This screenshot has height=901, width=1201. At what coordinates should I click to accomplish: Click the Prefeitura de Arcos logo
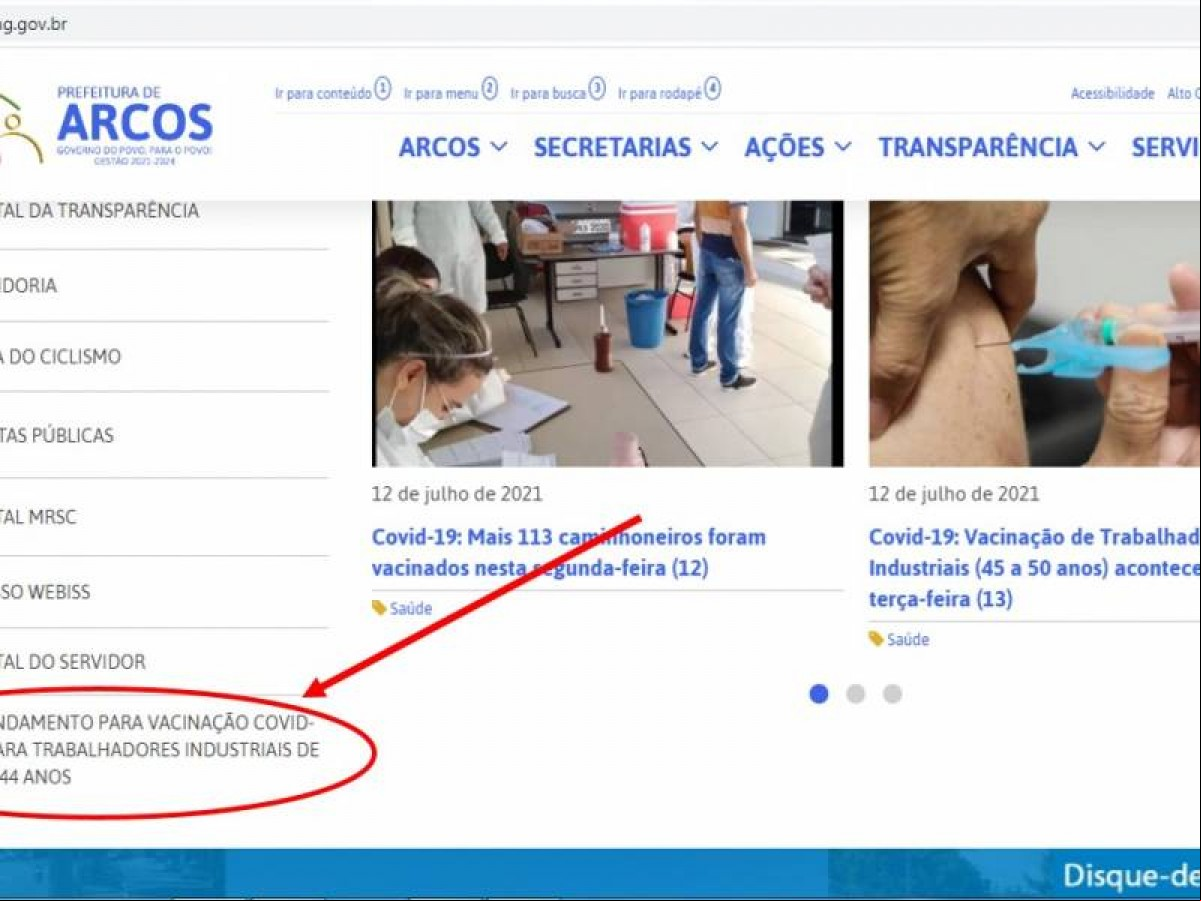(x=107, y=125)
